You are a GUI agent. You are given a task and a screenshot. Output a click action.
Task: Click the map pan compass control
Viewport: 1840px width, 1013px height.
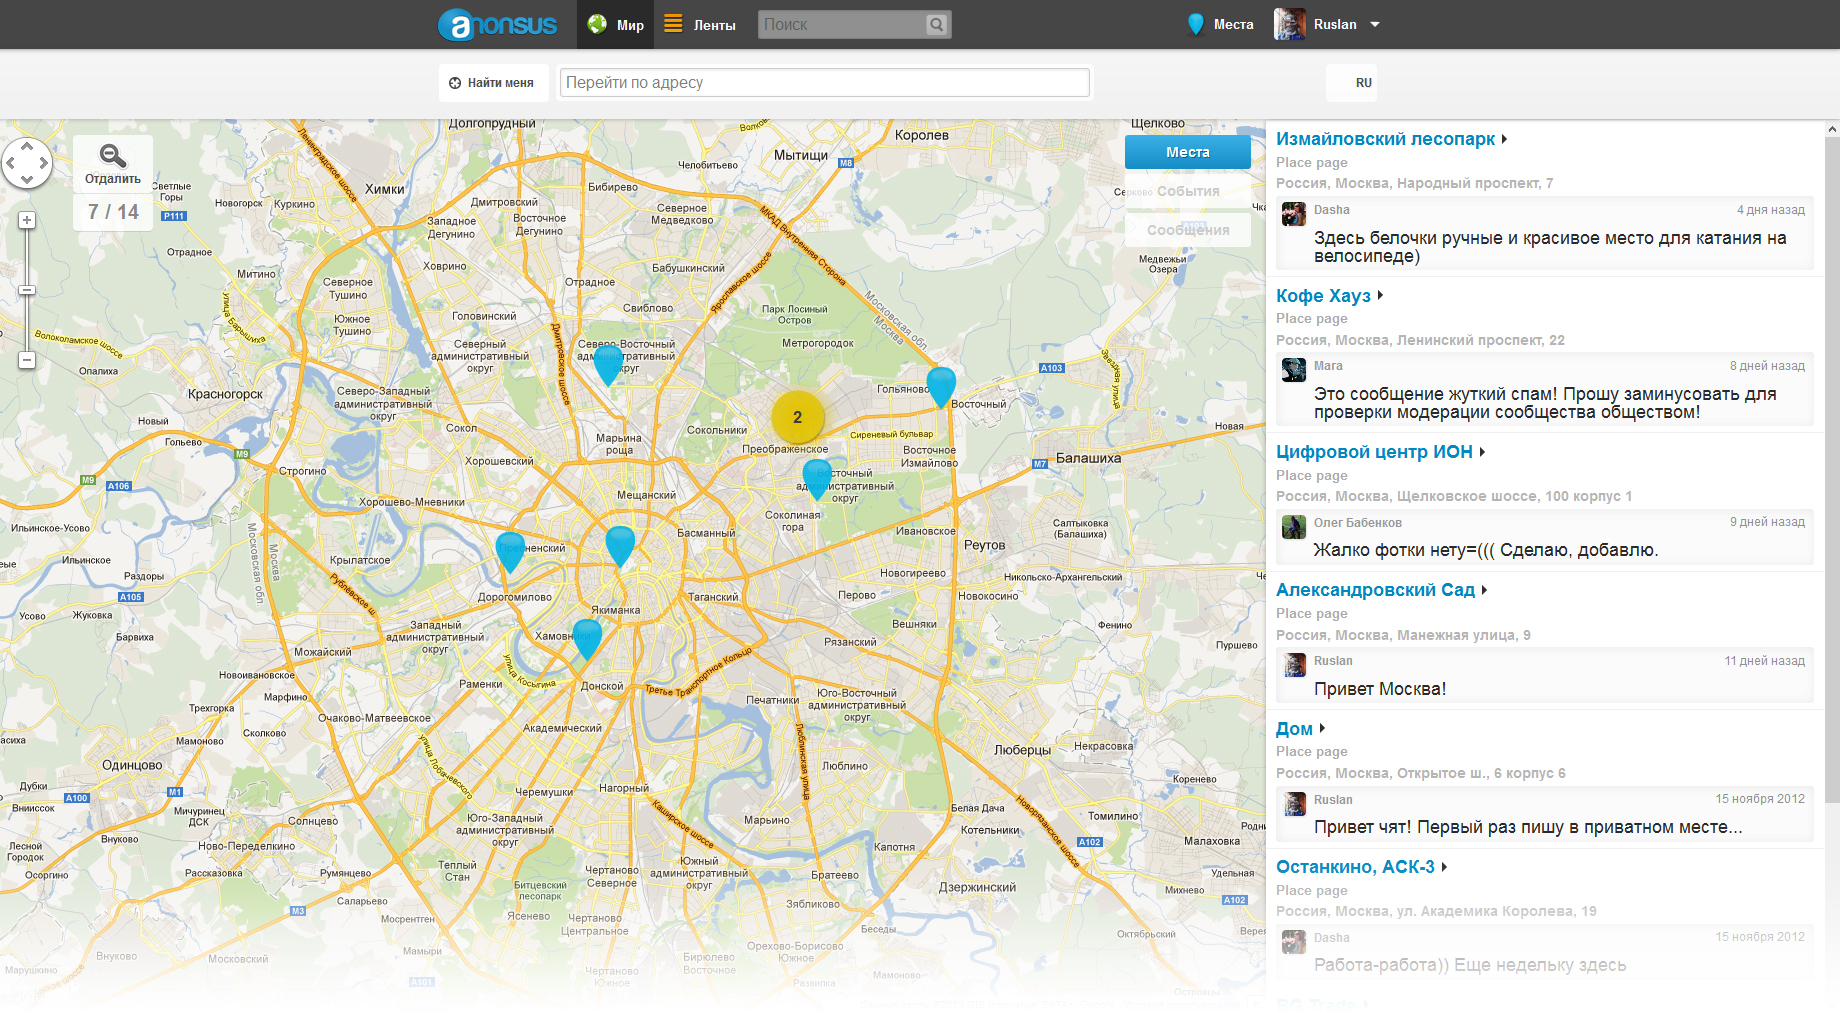(x=27, y=163)
